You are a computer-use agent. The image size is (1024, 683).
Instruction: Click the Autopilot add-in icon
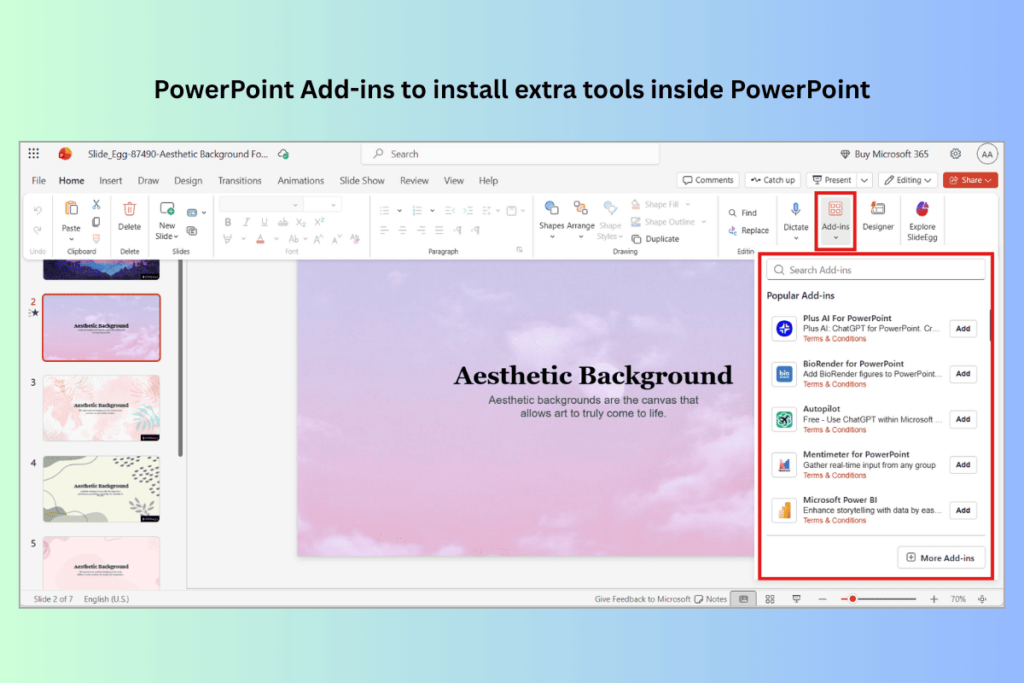pos(784,419)
